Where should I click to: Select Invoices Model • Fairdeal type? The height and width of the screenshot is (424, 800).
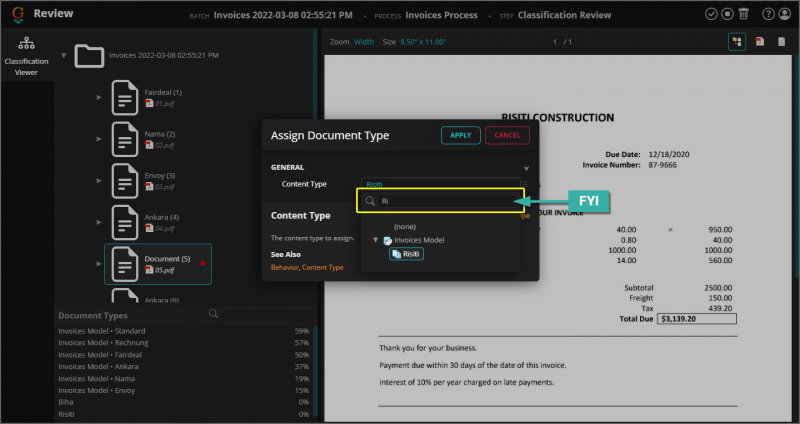[x=184, y=355]
